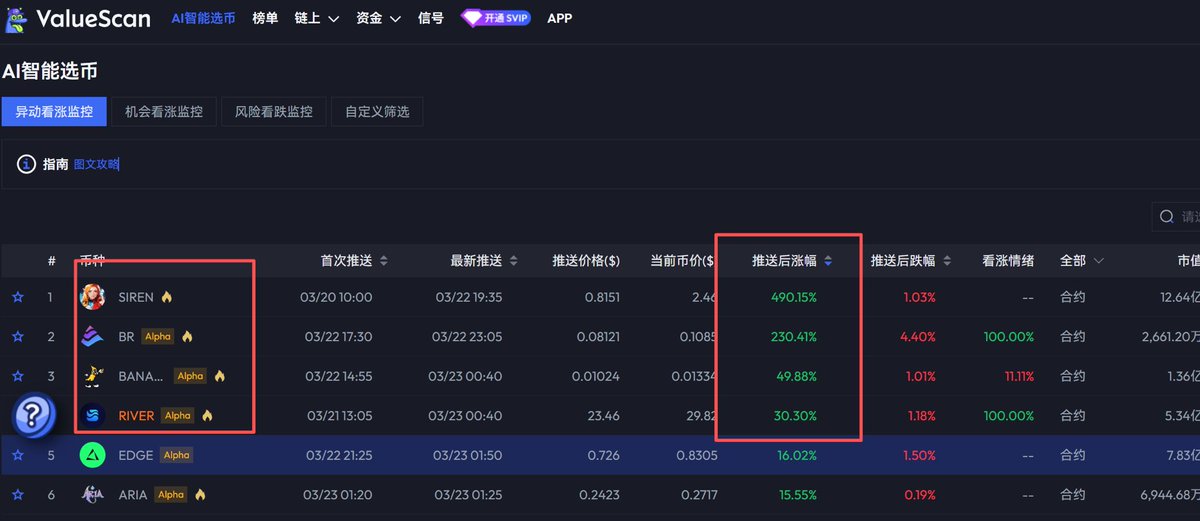Star the BANA row as favorite
The height and width of the screenshot is (521, 1200).
click(x=17, y=376)
